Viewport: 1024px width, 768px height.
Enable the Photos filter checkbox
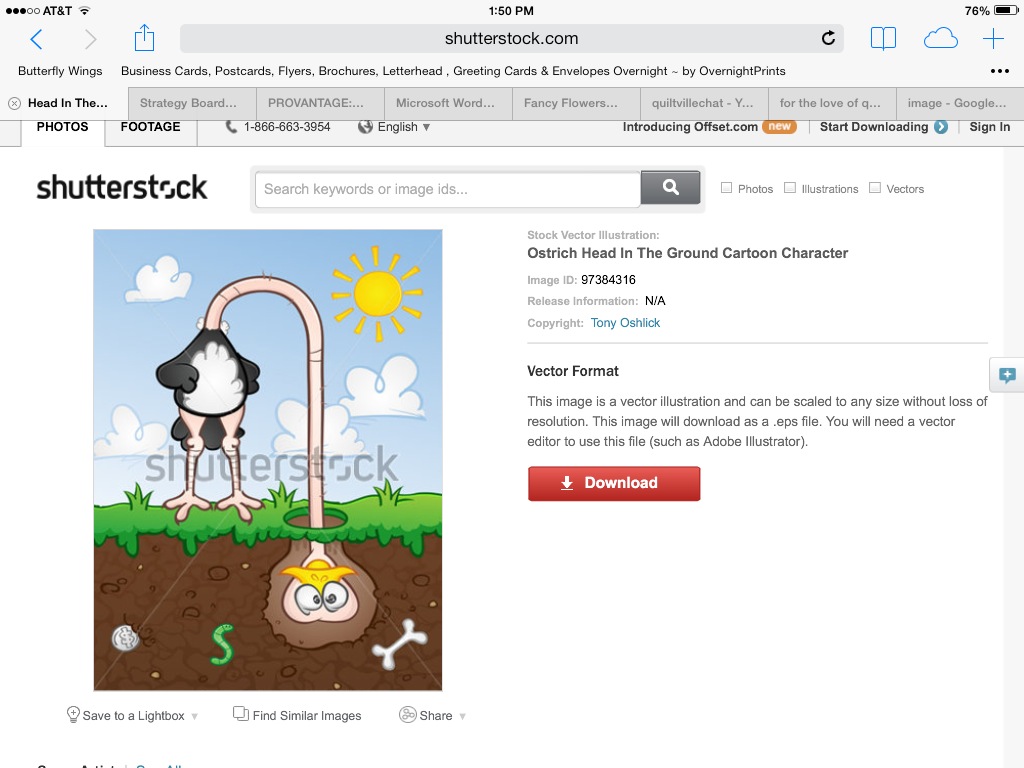pyautogui.click(x=727, y=188)
